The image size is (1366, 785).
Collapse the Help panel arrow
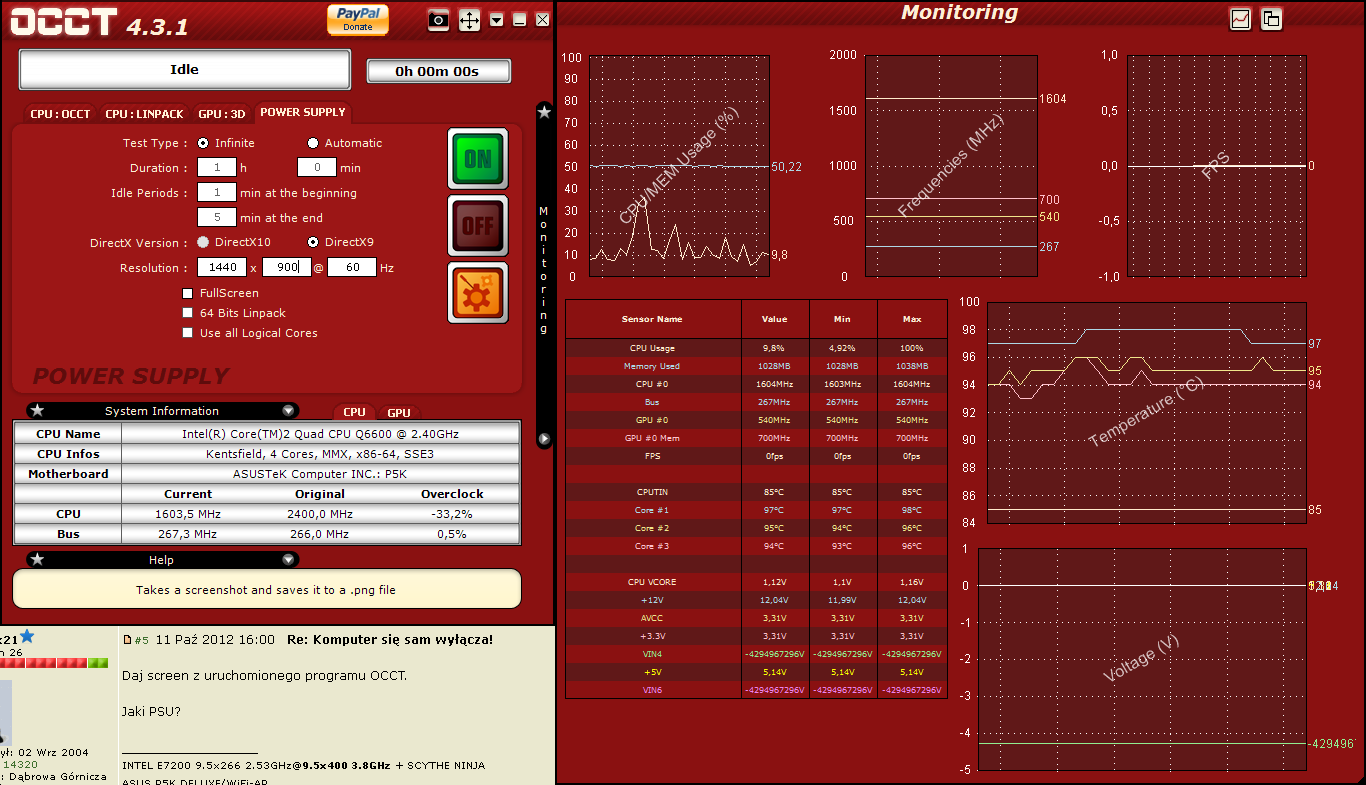click(x=289, y=559)
